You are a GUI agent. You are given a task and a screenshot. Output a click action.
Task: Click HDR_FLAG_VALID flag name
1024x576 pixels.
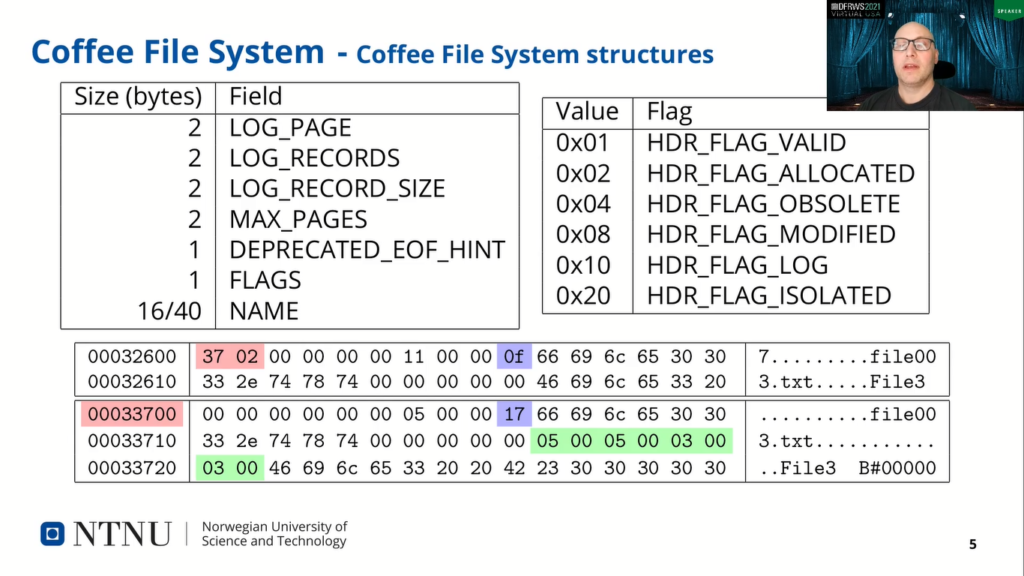(746, 142)
